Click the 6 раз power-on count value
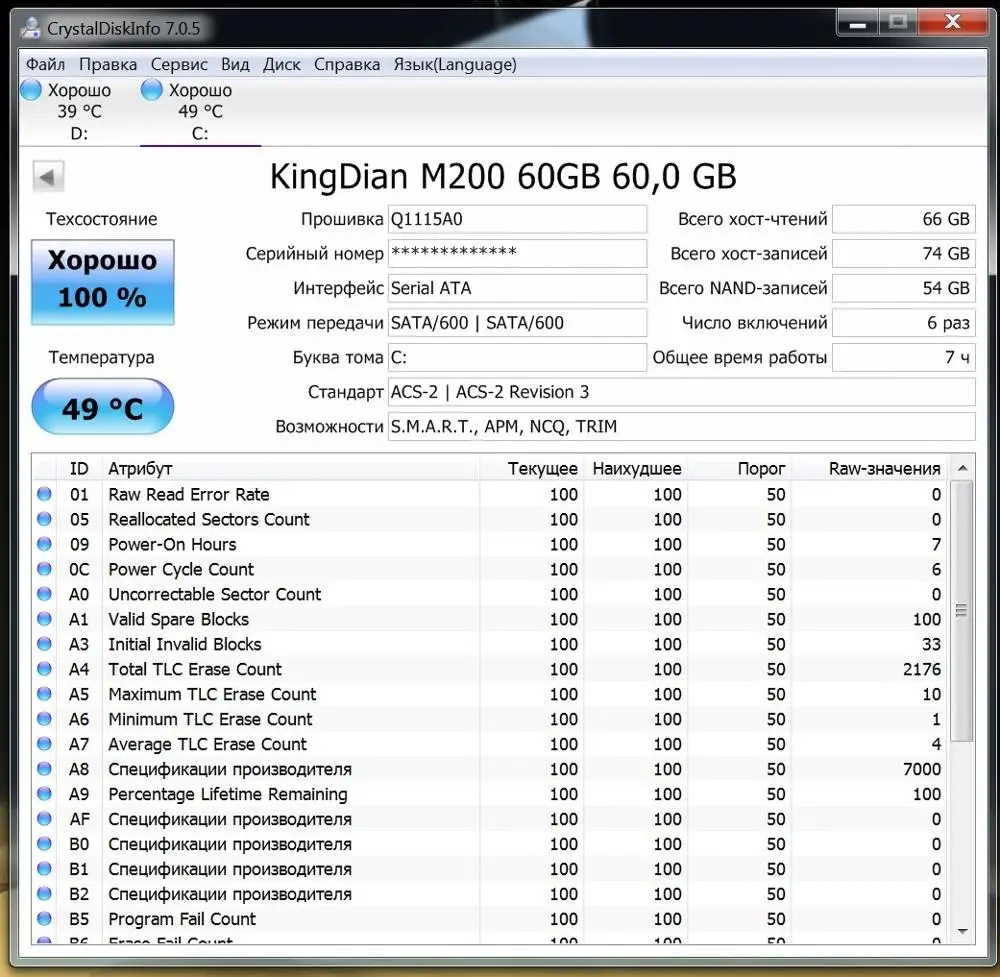 pyautogui.click(x=904, y=323)
